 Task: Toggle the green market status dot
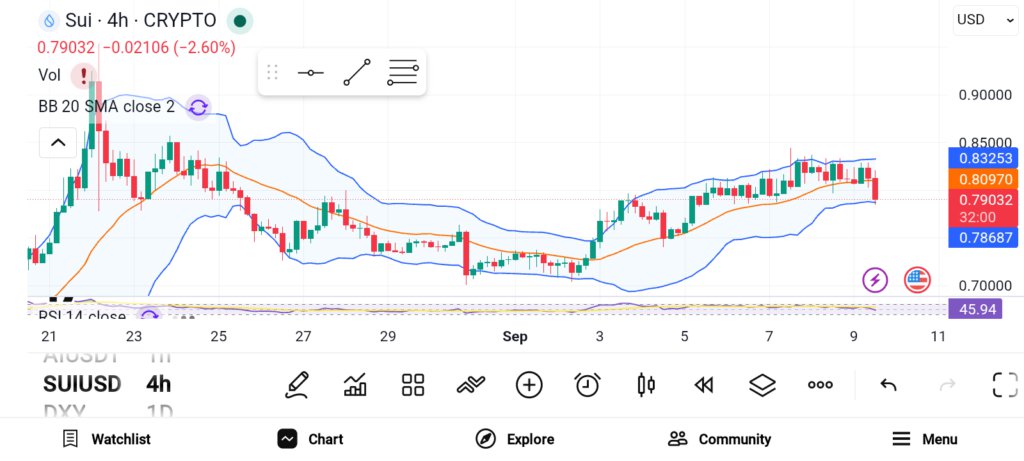(x=240, y=21)
